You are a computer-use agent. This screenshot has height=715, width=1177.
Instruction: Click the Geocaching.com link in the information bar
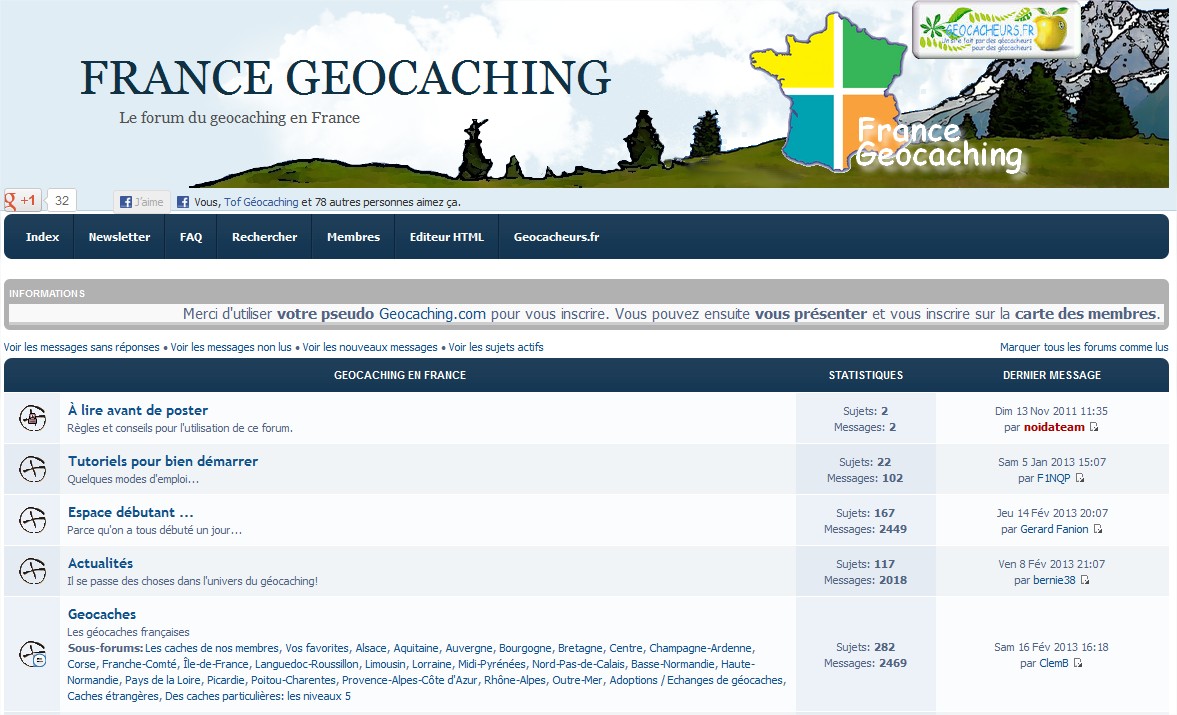click(x=432, y=314)
